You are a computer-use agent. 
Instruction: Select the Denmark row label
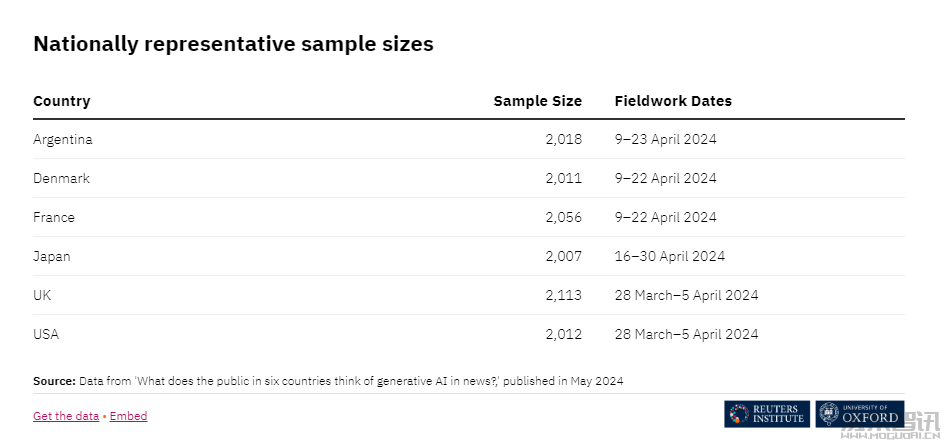[x=61, y=178]
